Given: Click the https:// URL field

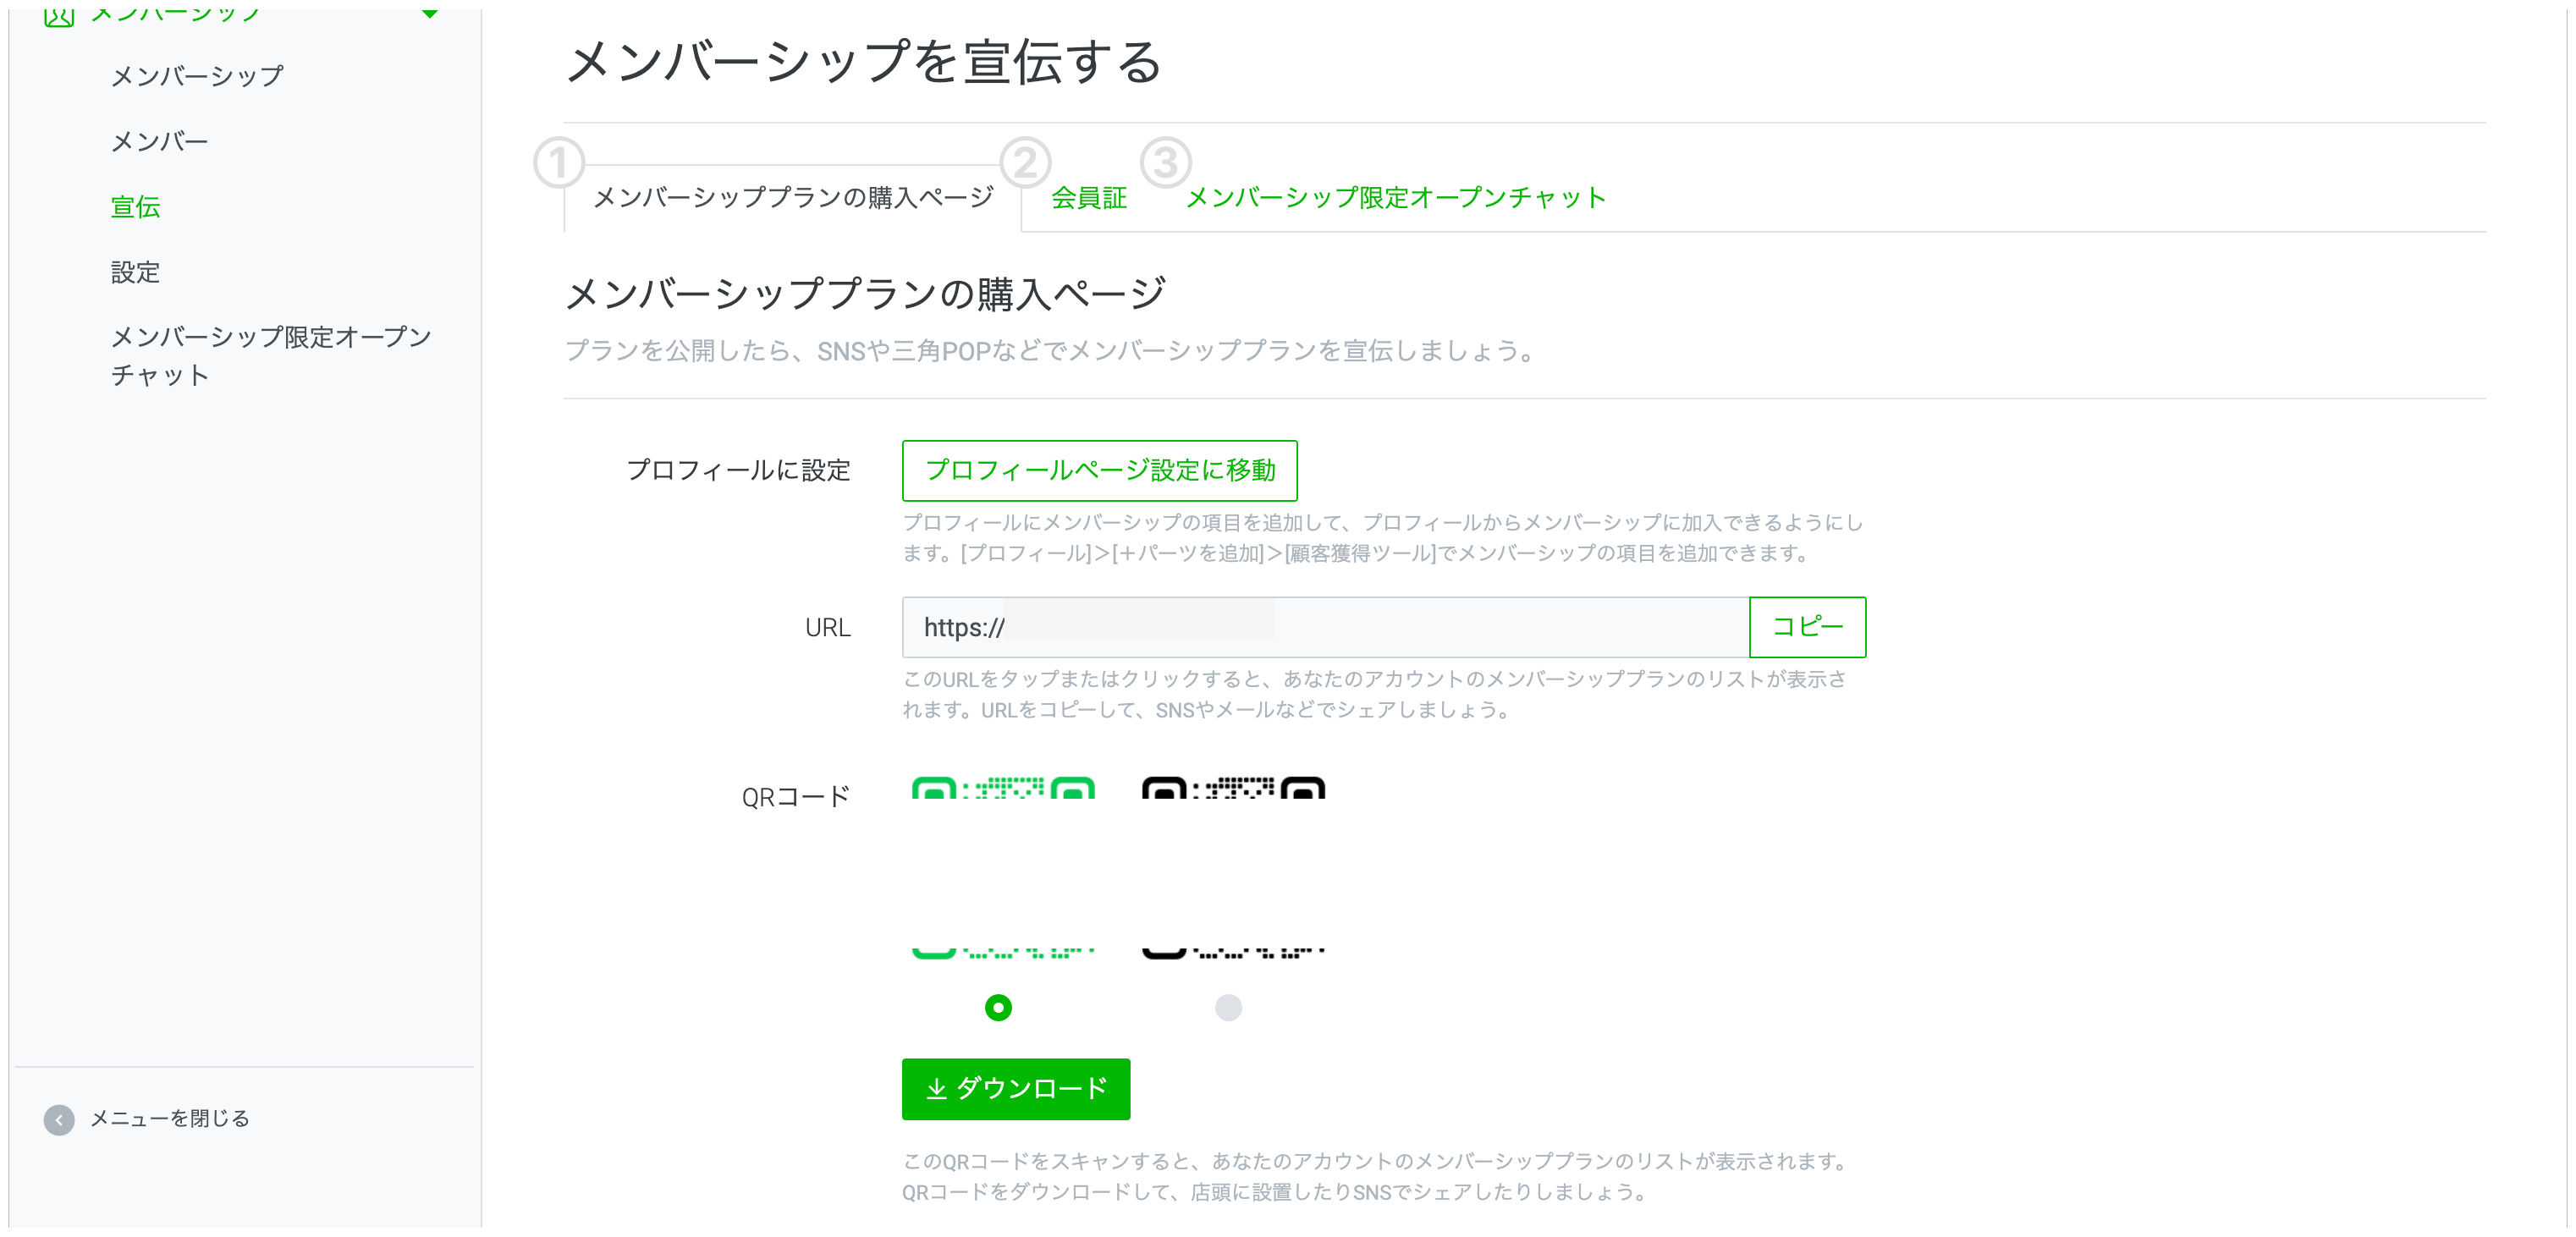Looking at the screenshot, I should click(1325, 627).
